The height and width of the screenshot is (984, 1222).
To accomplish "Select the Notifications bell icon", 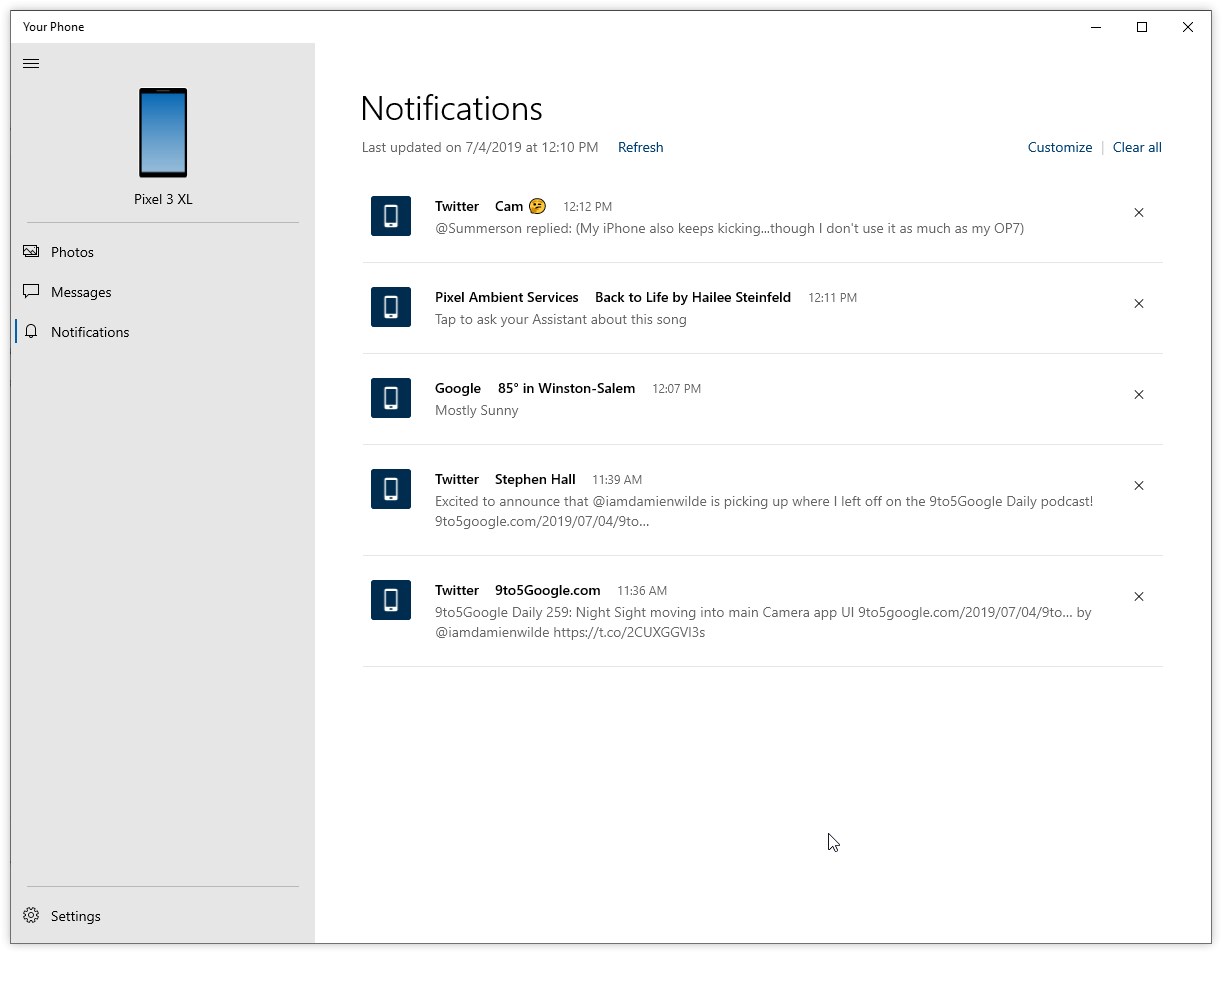I will point(31,332).
